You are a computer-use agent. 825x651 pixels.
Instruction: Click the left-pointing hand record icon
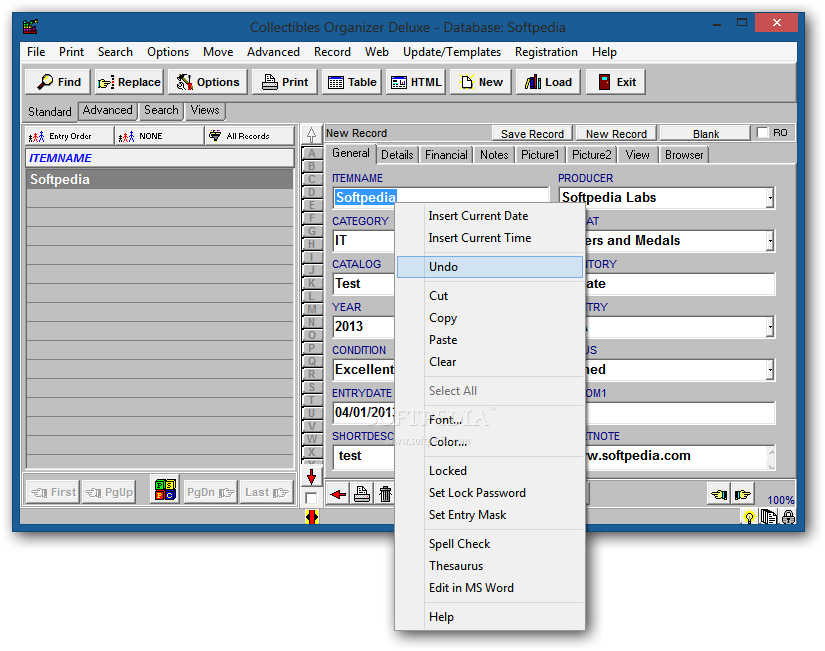719,494
